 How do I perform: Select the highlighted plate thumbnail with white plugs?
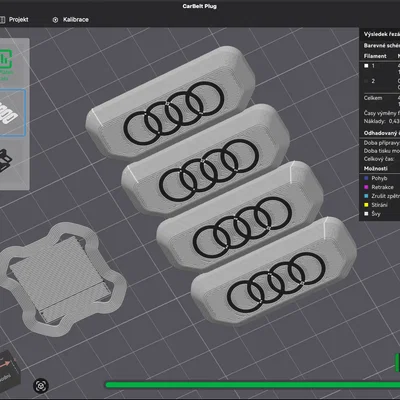coord(12,113)
